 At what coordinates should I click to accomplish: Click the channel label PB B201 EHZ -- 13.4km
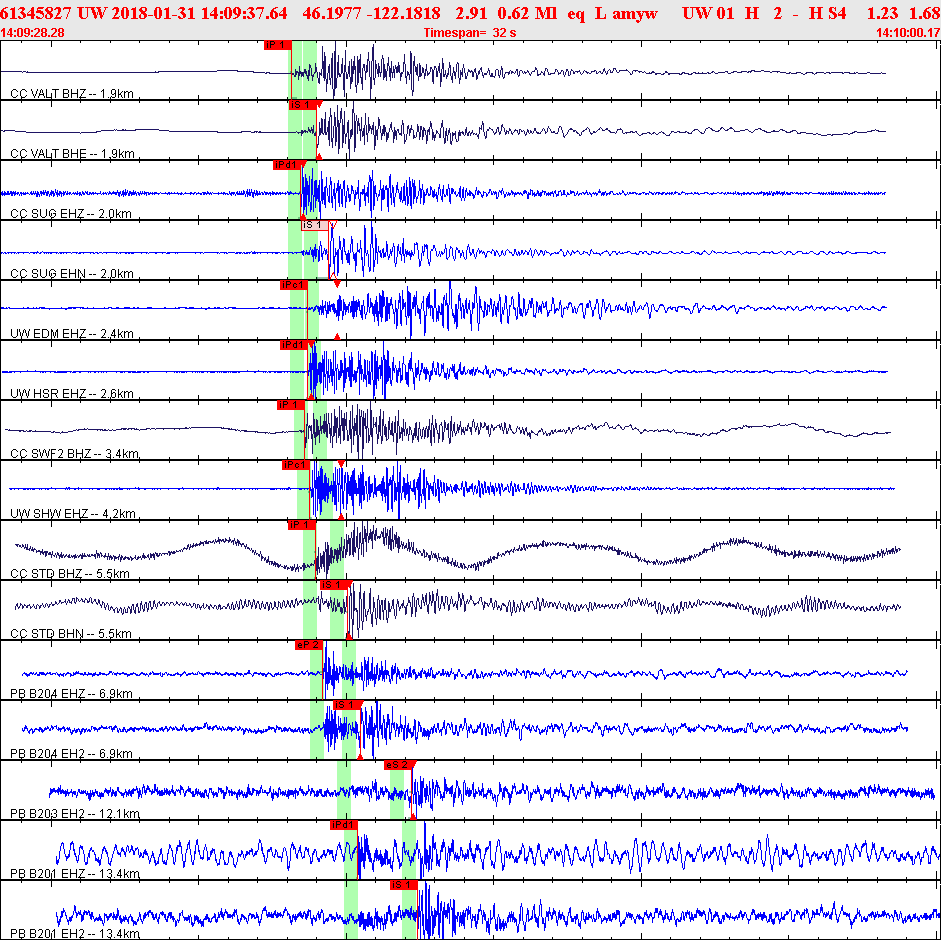pos(75,873)
